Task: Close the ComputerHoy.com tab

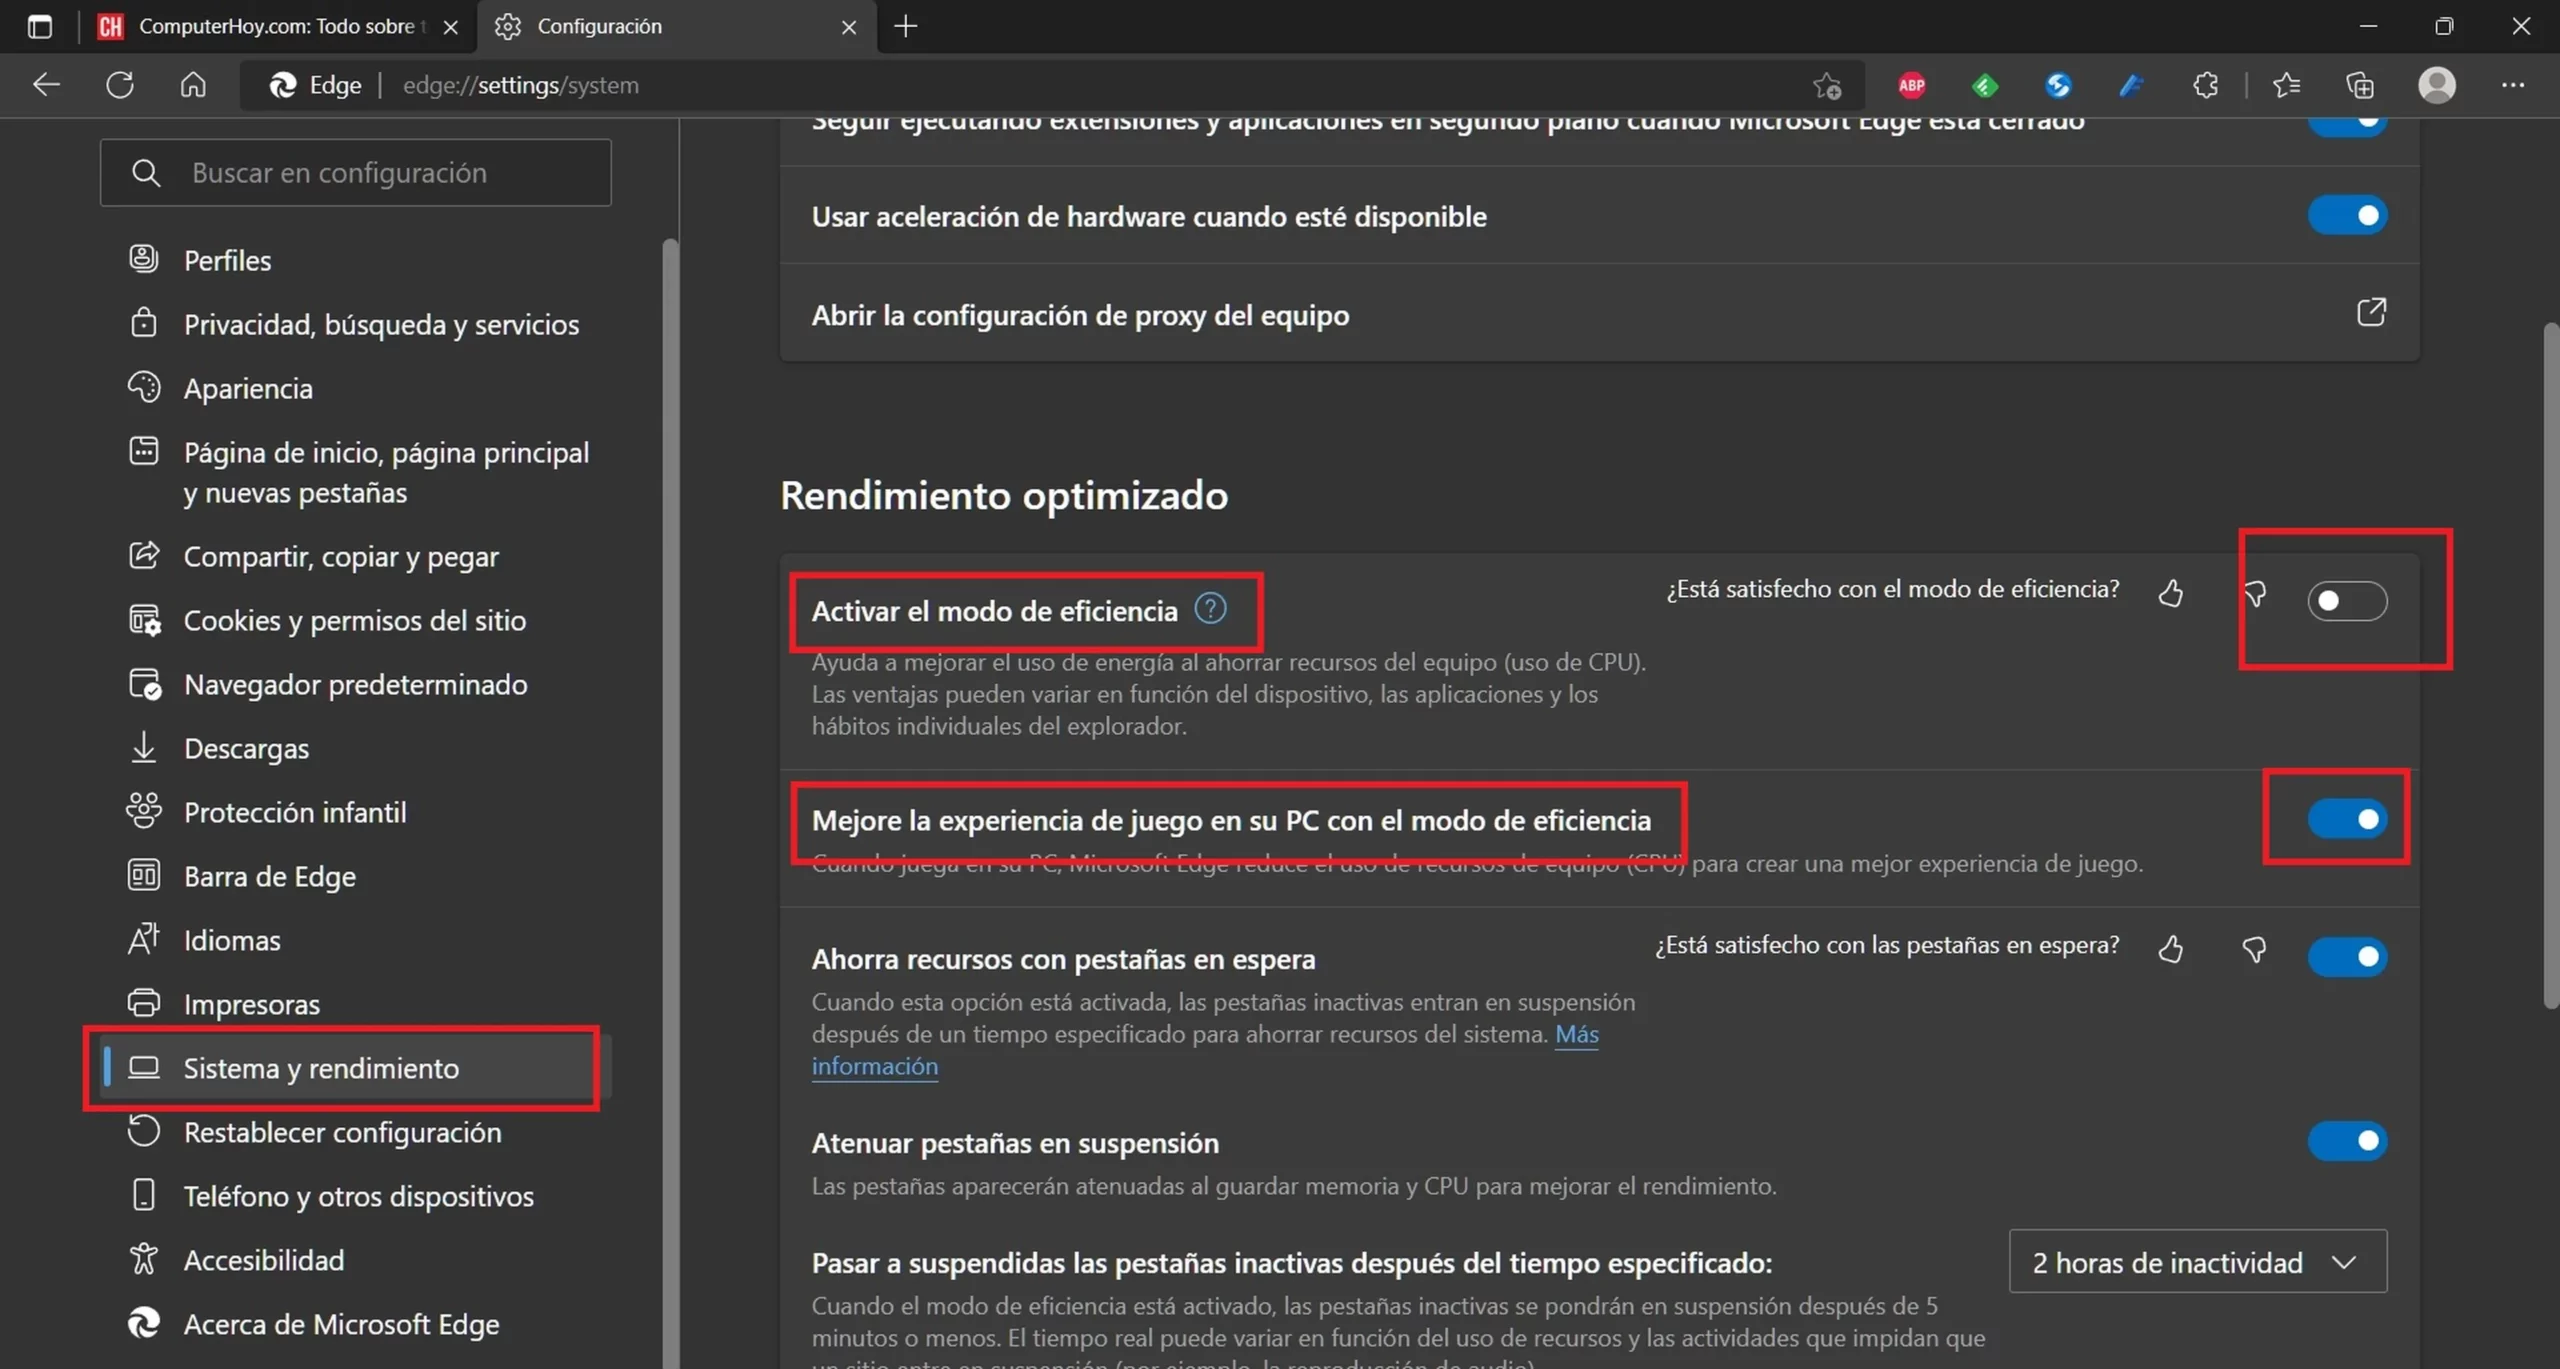Action: coord(450,27)
